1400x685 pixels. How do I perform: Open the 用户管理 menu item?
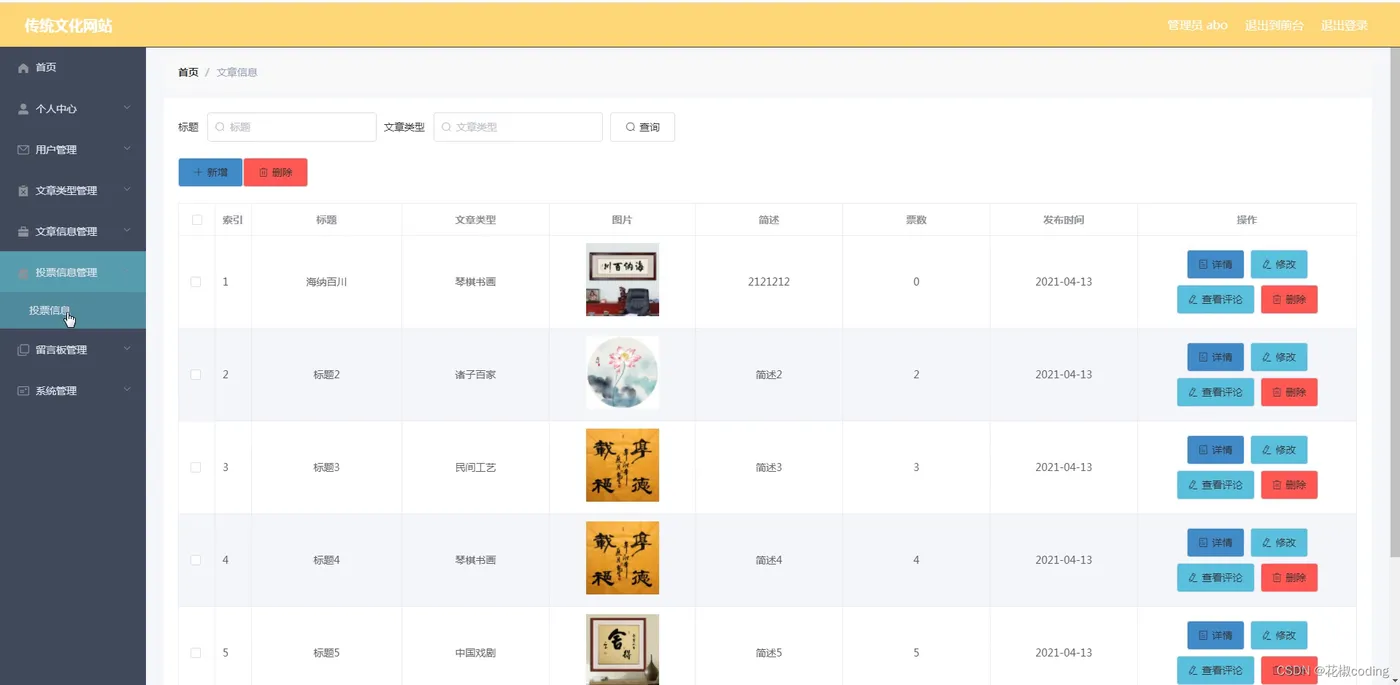point(73,149)
